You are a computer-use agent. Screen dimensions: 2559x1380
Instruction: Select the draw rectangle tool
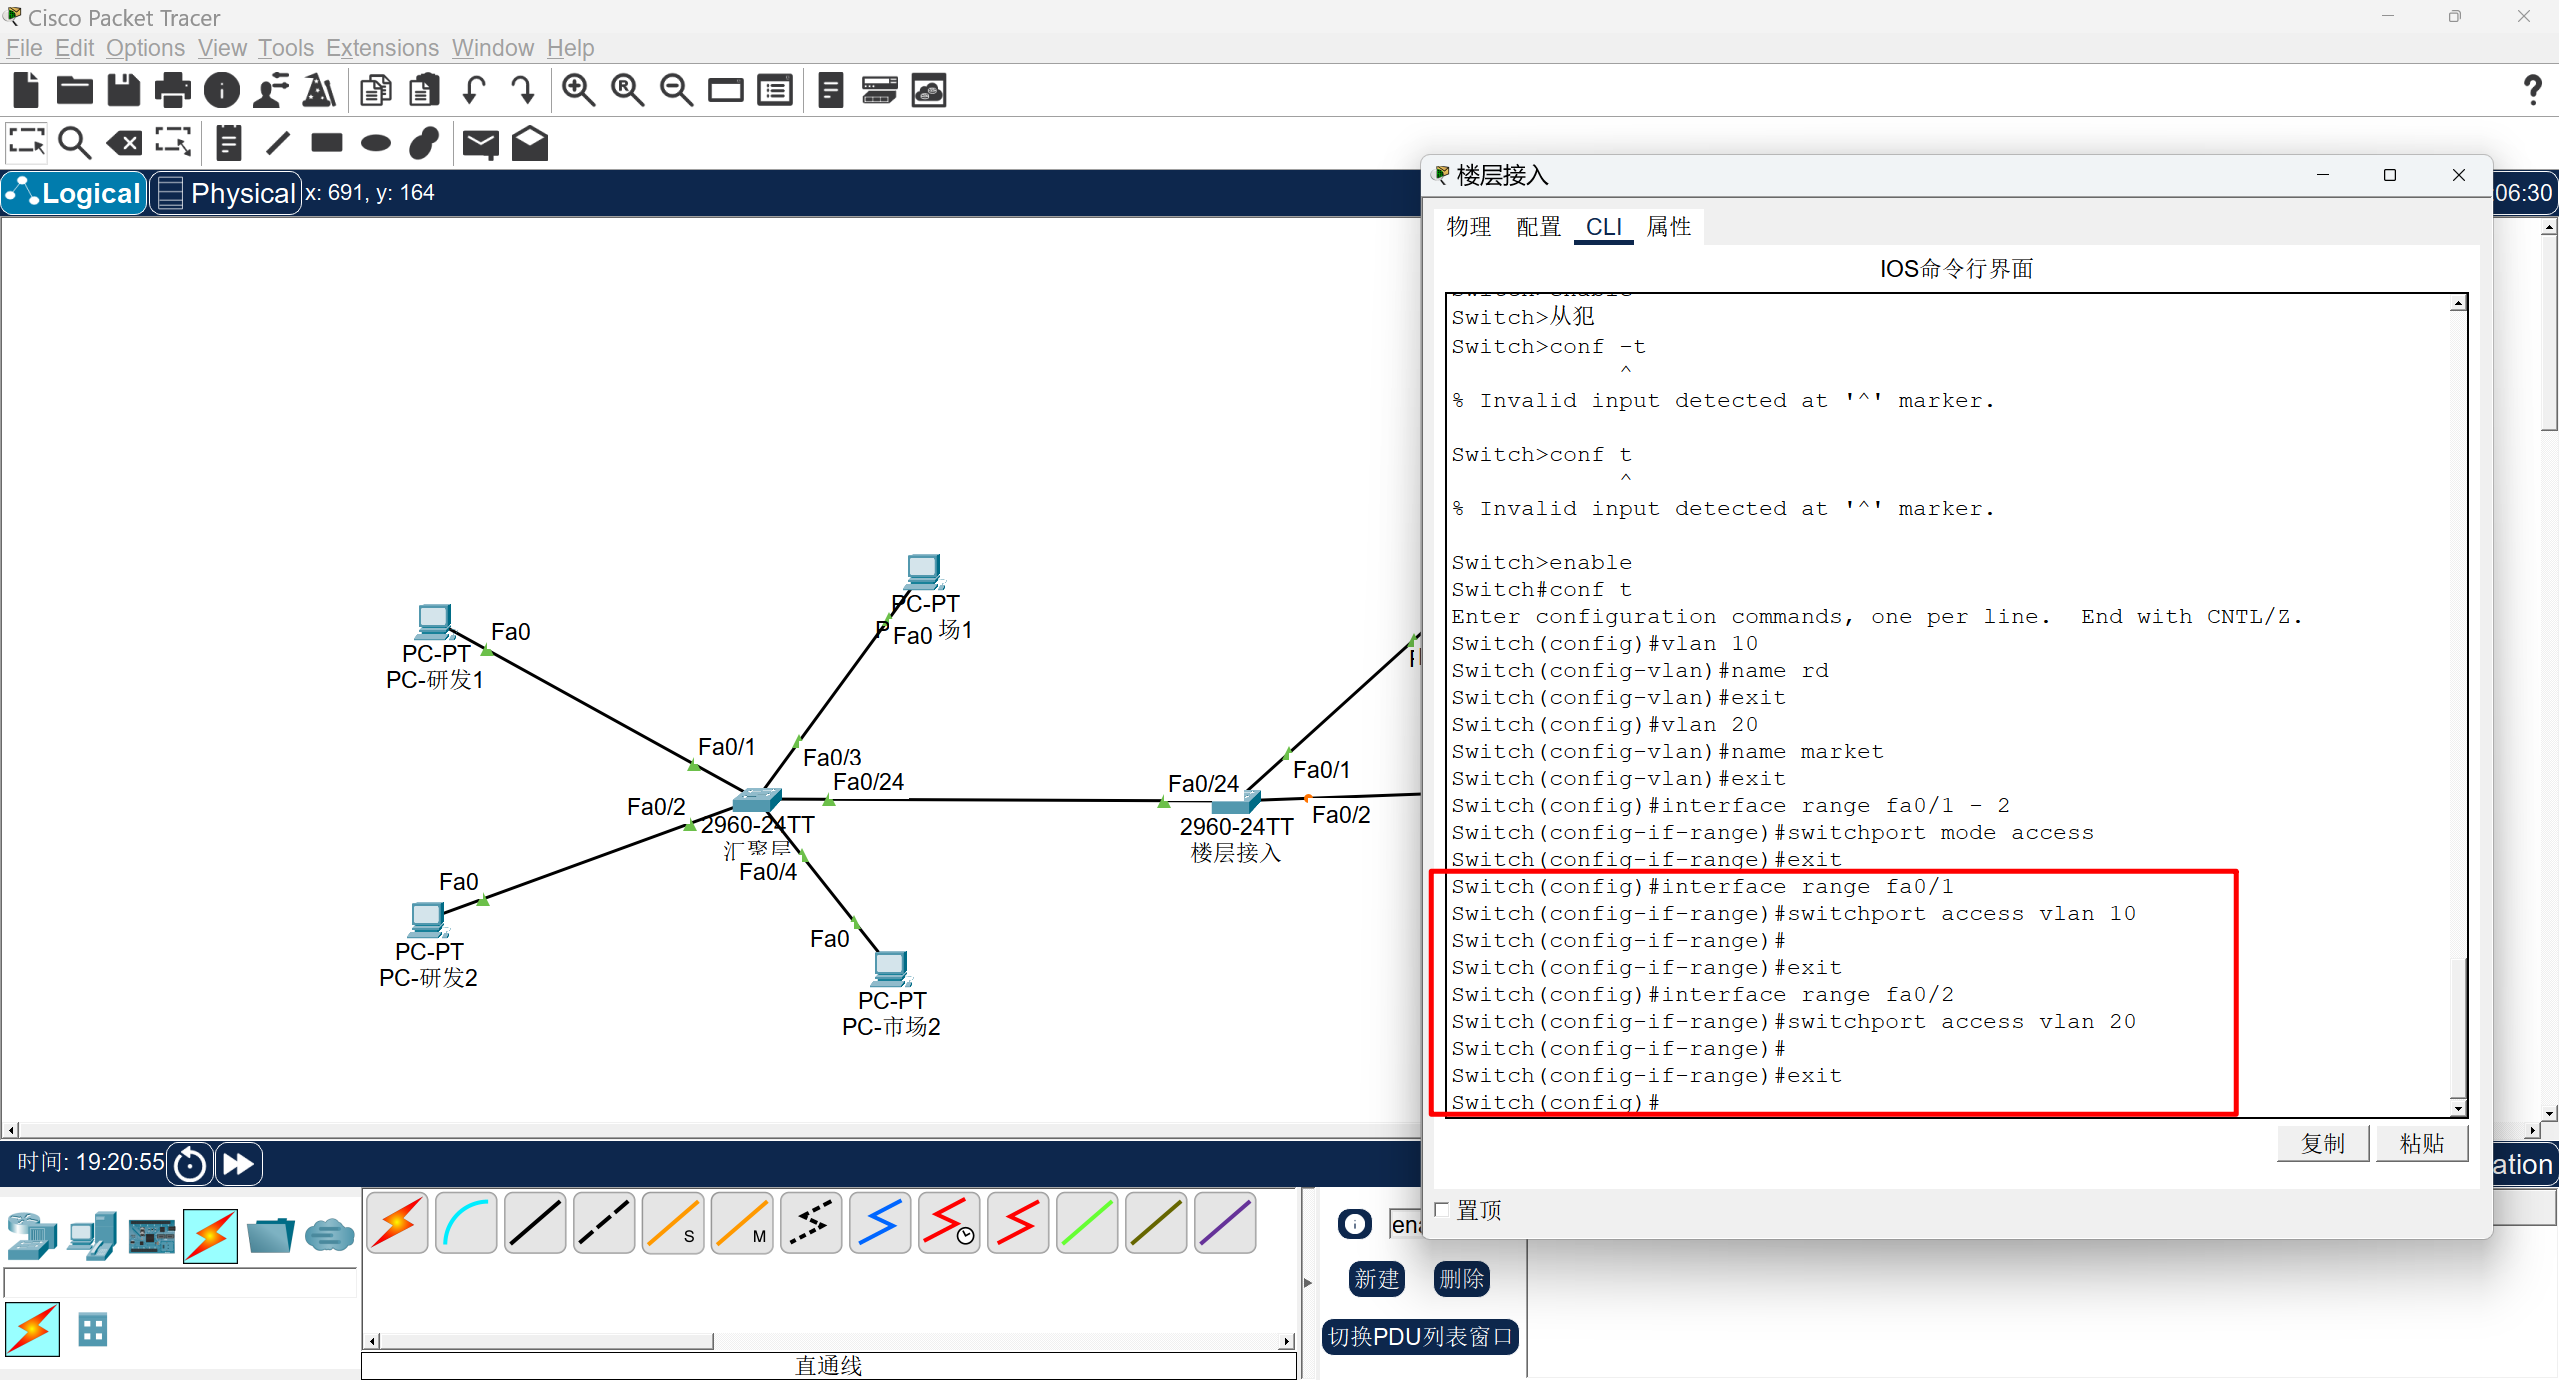coord(327,143)
